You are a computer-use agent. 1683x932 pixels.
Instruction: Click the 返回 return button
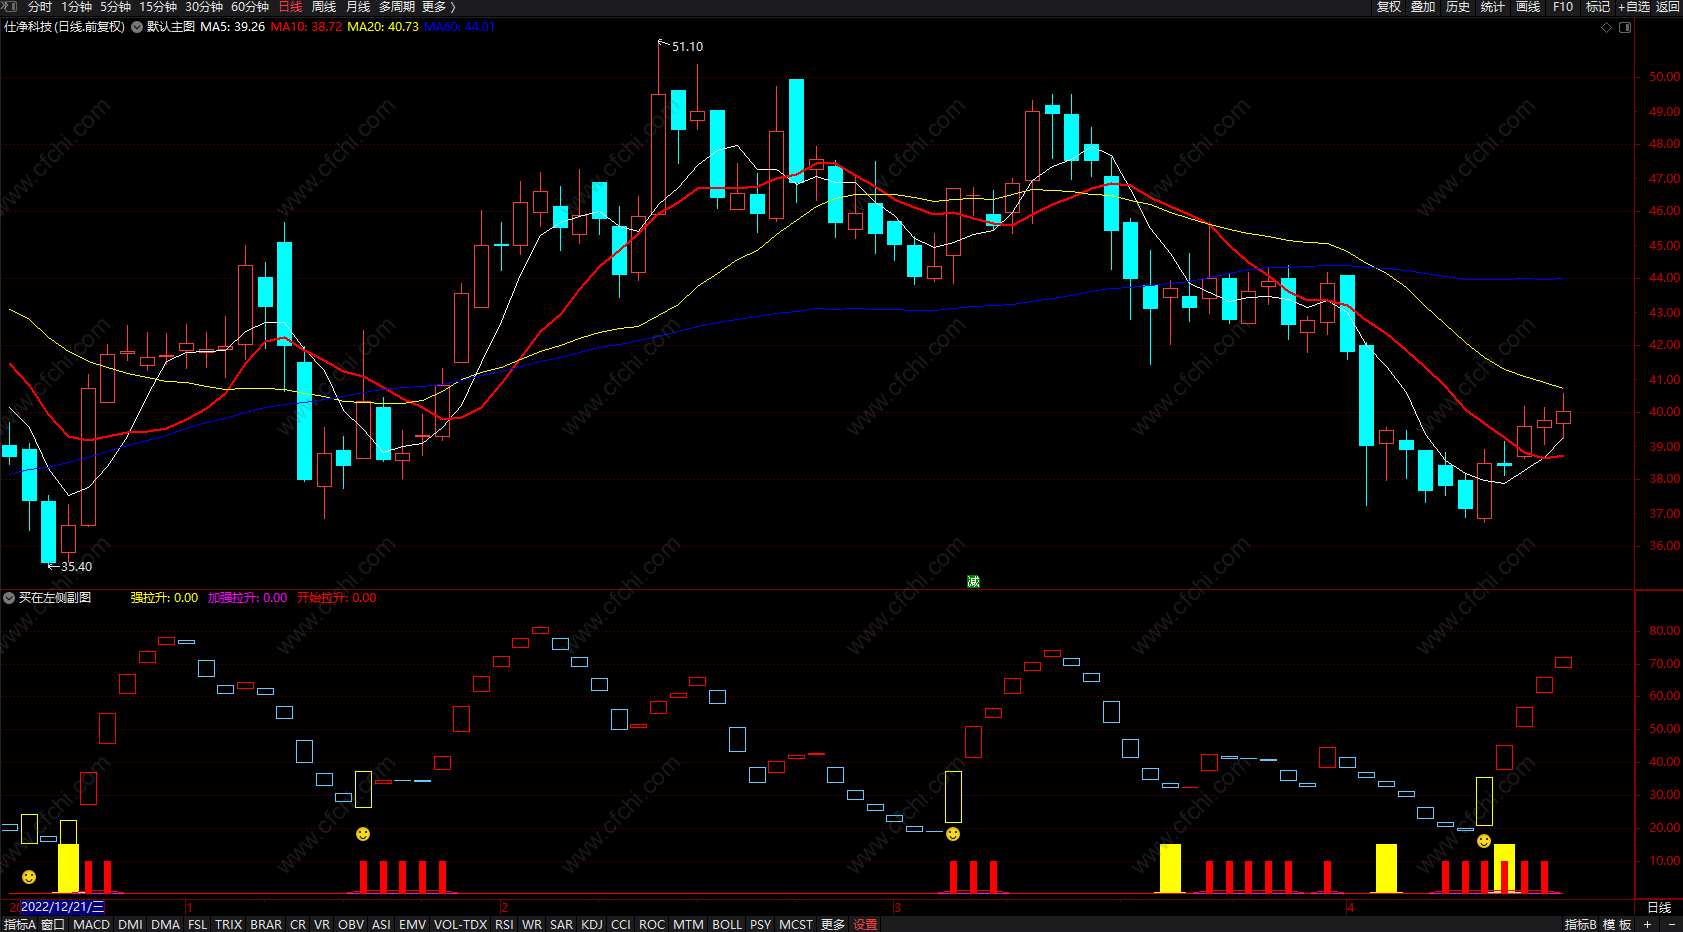(x=1668, y=7)
